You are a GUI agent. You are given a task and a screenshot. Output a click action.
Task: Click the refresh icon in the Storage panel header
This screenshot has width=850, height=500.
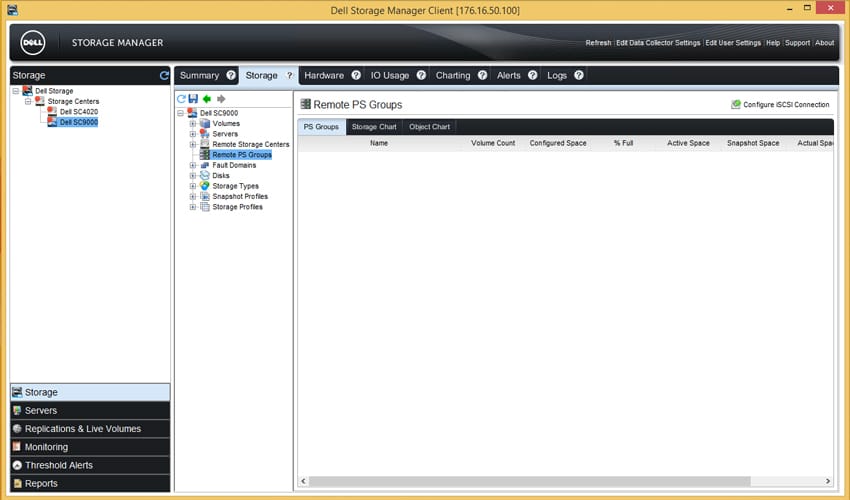click(164, 75)
